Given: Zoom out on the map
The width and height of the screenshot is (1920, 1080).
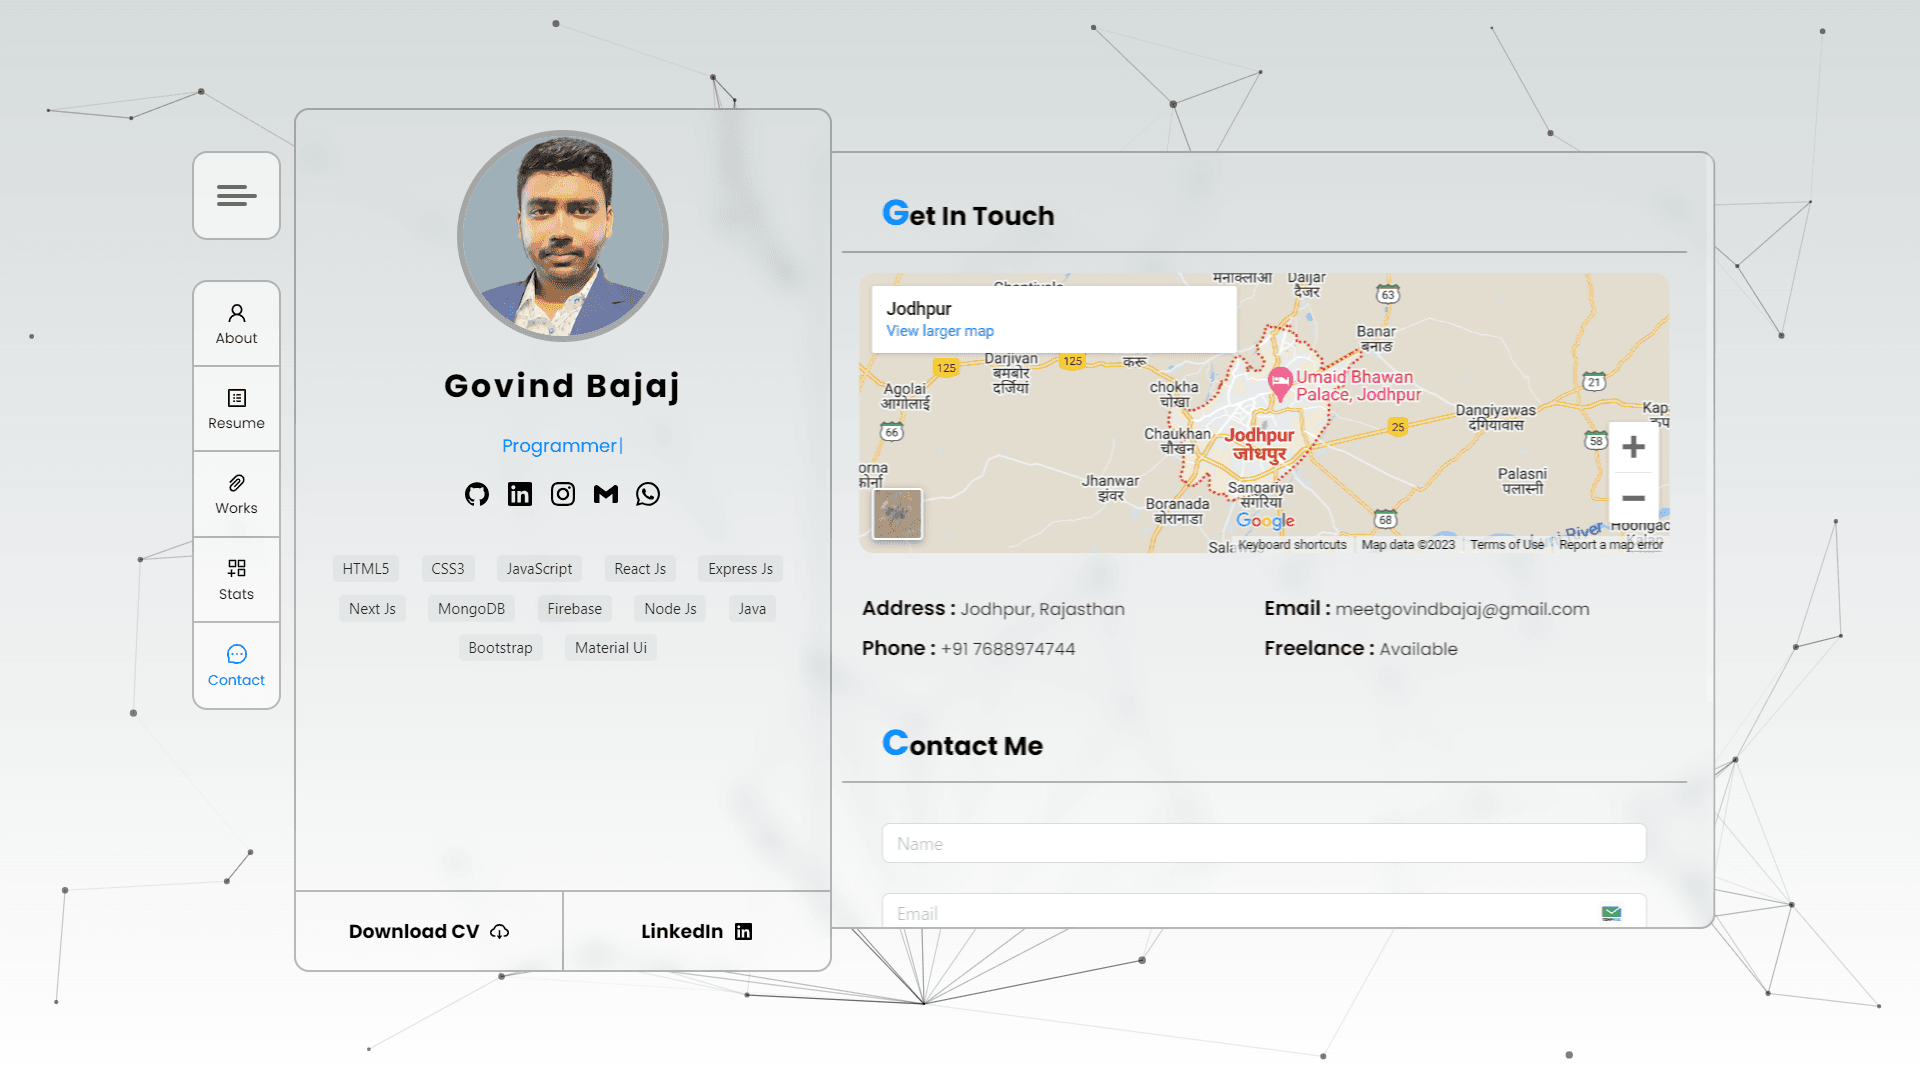Looking at the screenshot, I should [1634, 497].
